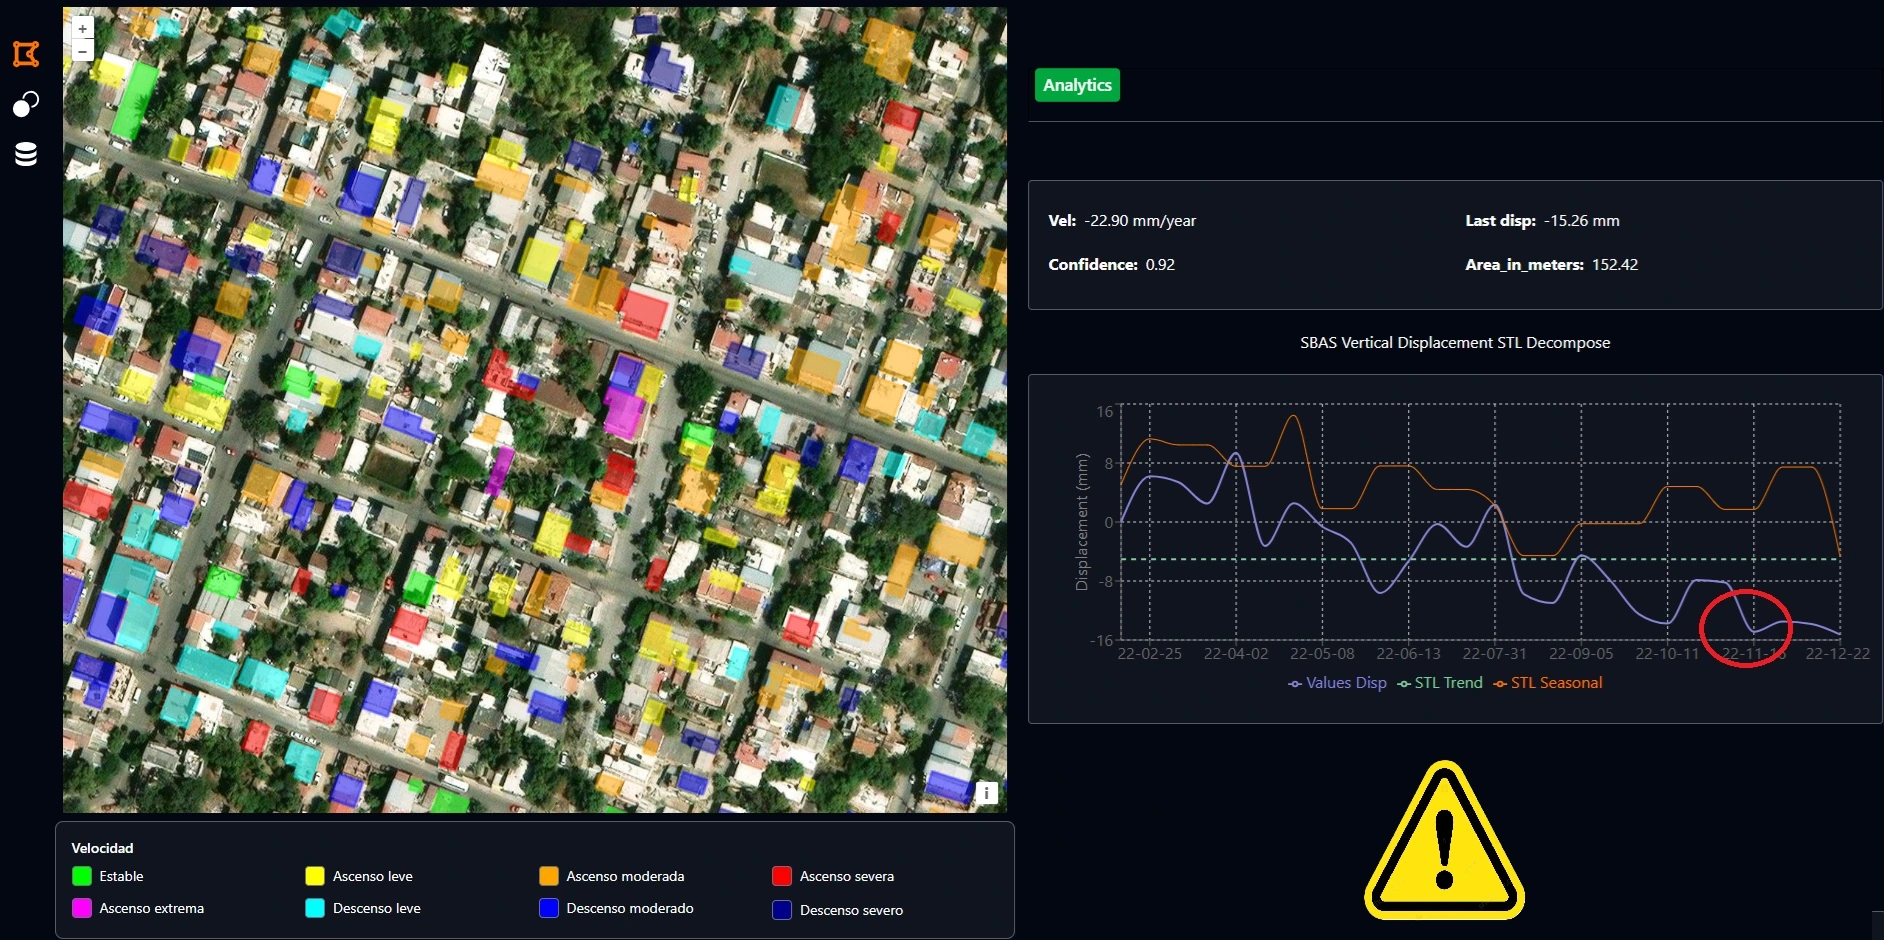
Task: Open the database stack icon
Action: 26,154
